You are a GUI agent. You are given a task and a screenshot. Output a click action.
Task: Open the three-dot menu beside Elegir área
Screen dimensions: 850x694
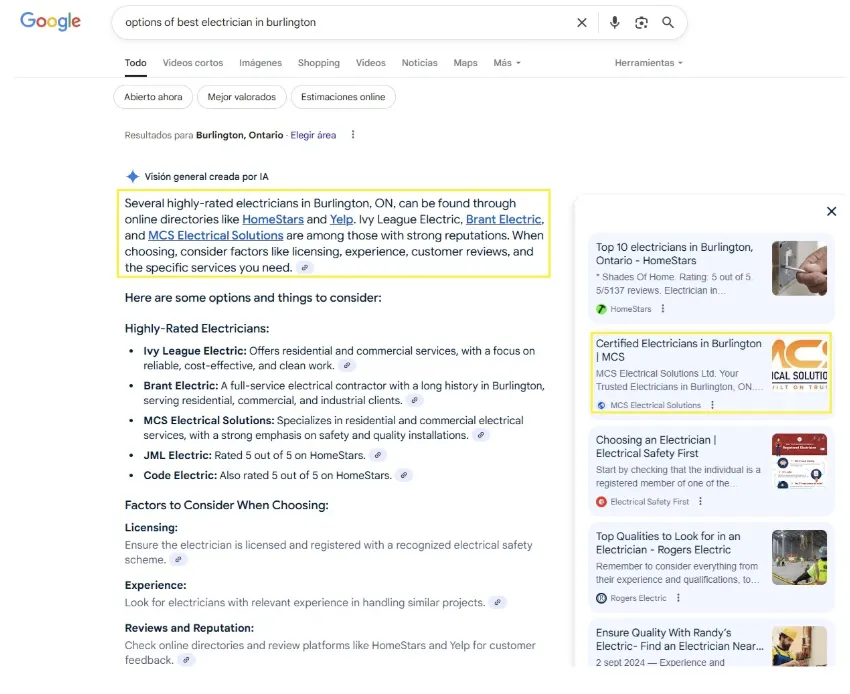[353, 134]
